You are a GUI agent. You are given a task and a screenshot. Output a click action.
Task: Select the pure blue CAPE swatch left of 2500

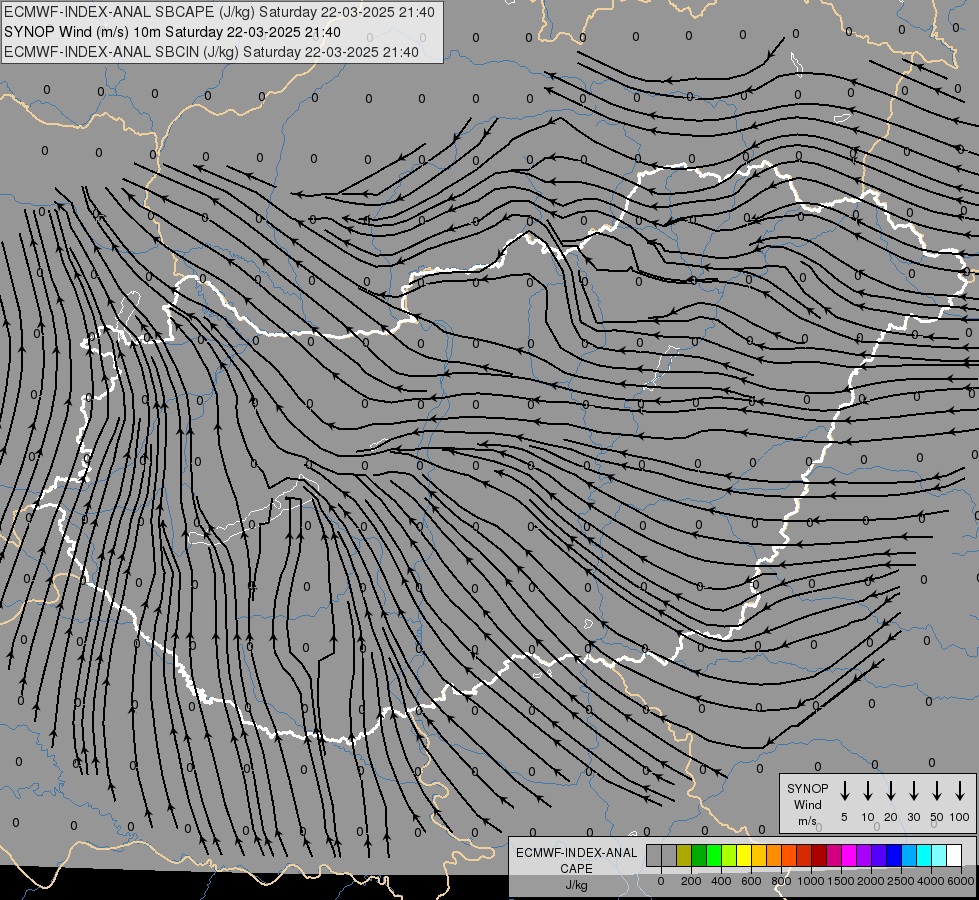(893, 856)
